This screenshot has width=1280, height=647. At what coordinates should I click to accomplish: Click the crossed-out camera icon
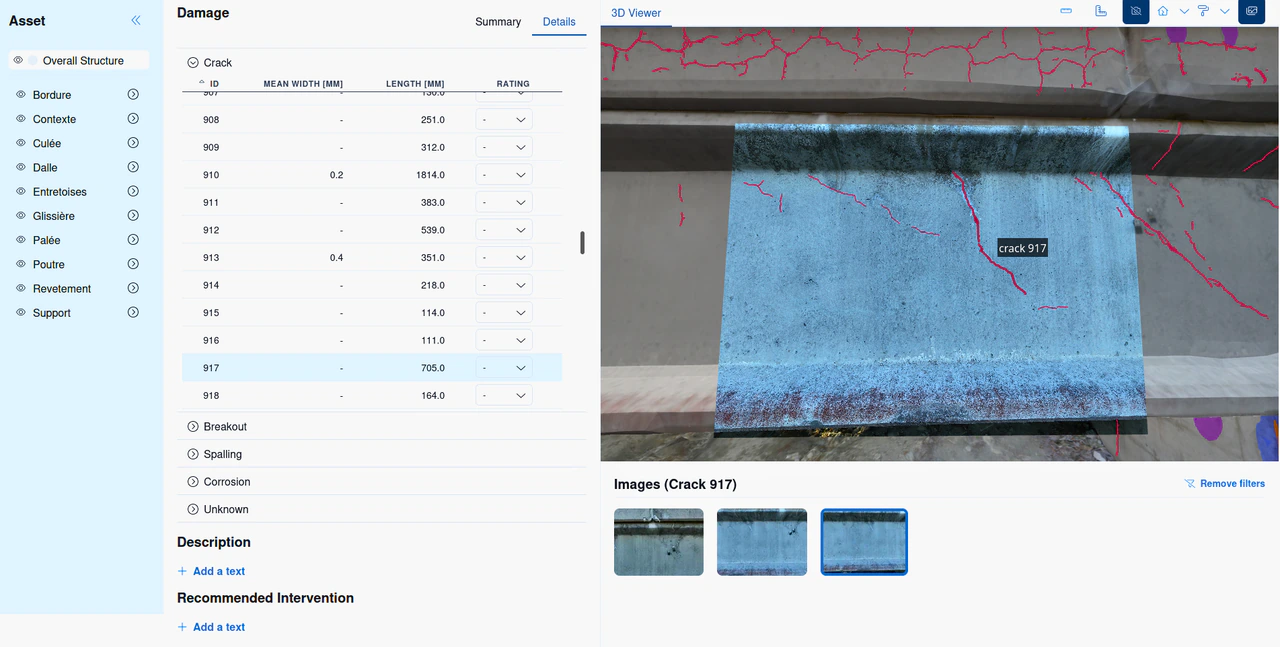[1136, 11]
